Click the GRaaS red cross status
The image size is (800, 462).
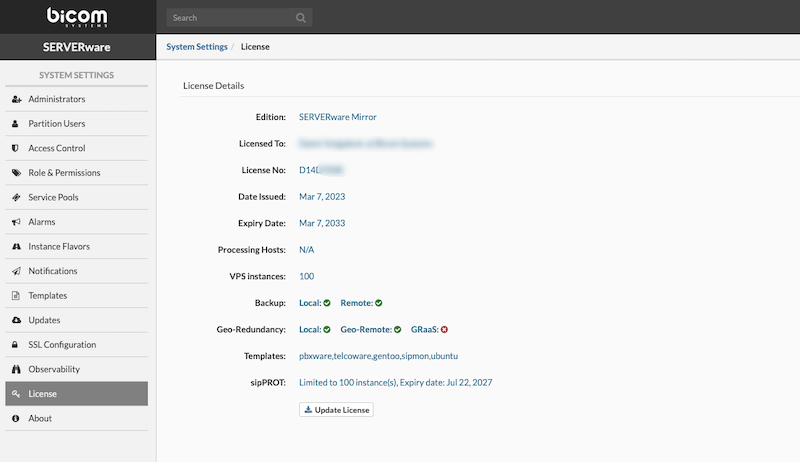[444, 329]
